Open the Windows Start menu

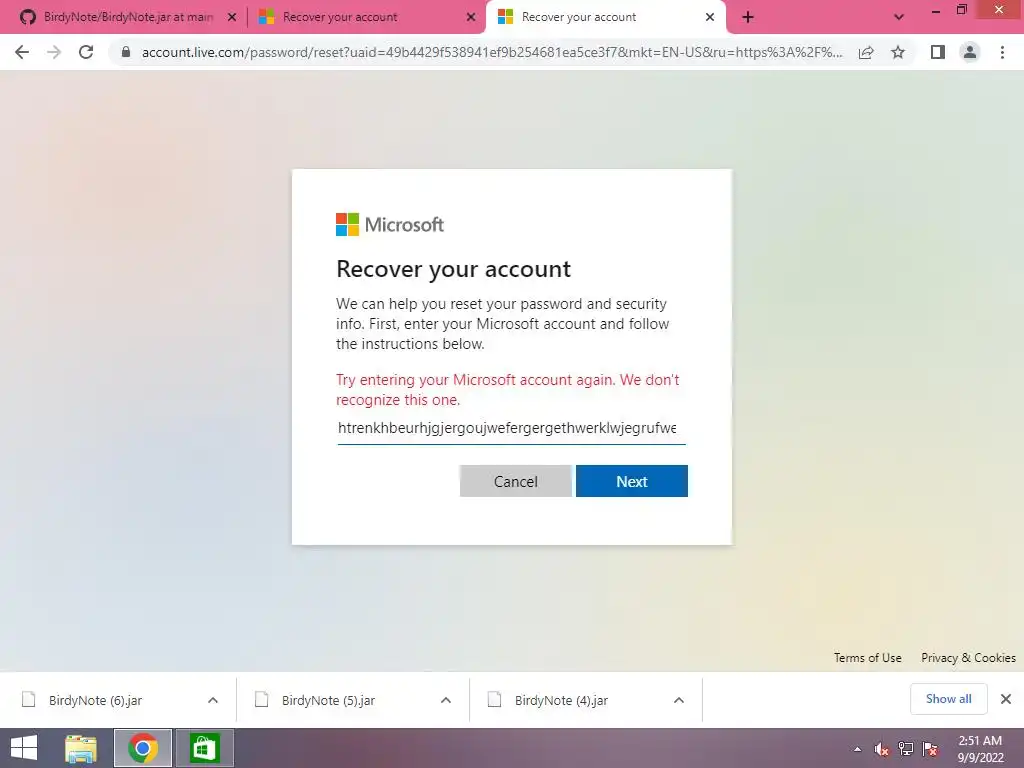[x=24, y=748]
